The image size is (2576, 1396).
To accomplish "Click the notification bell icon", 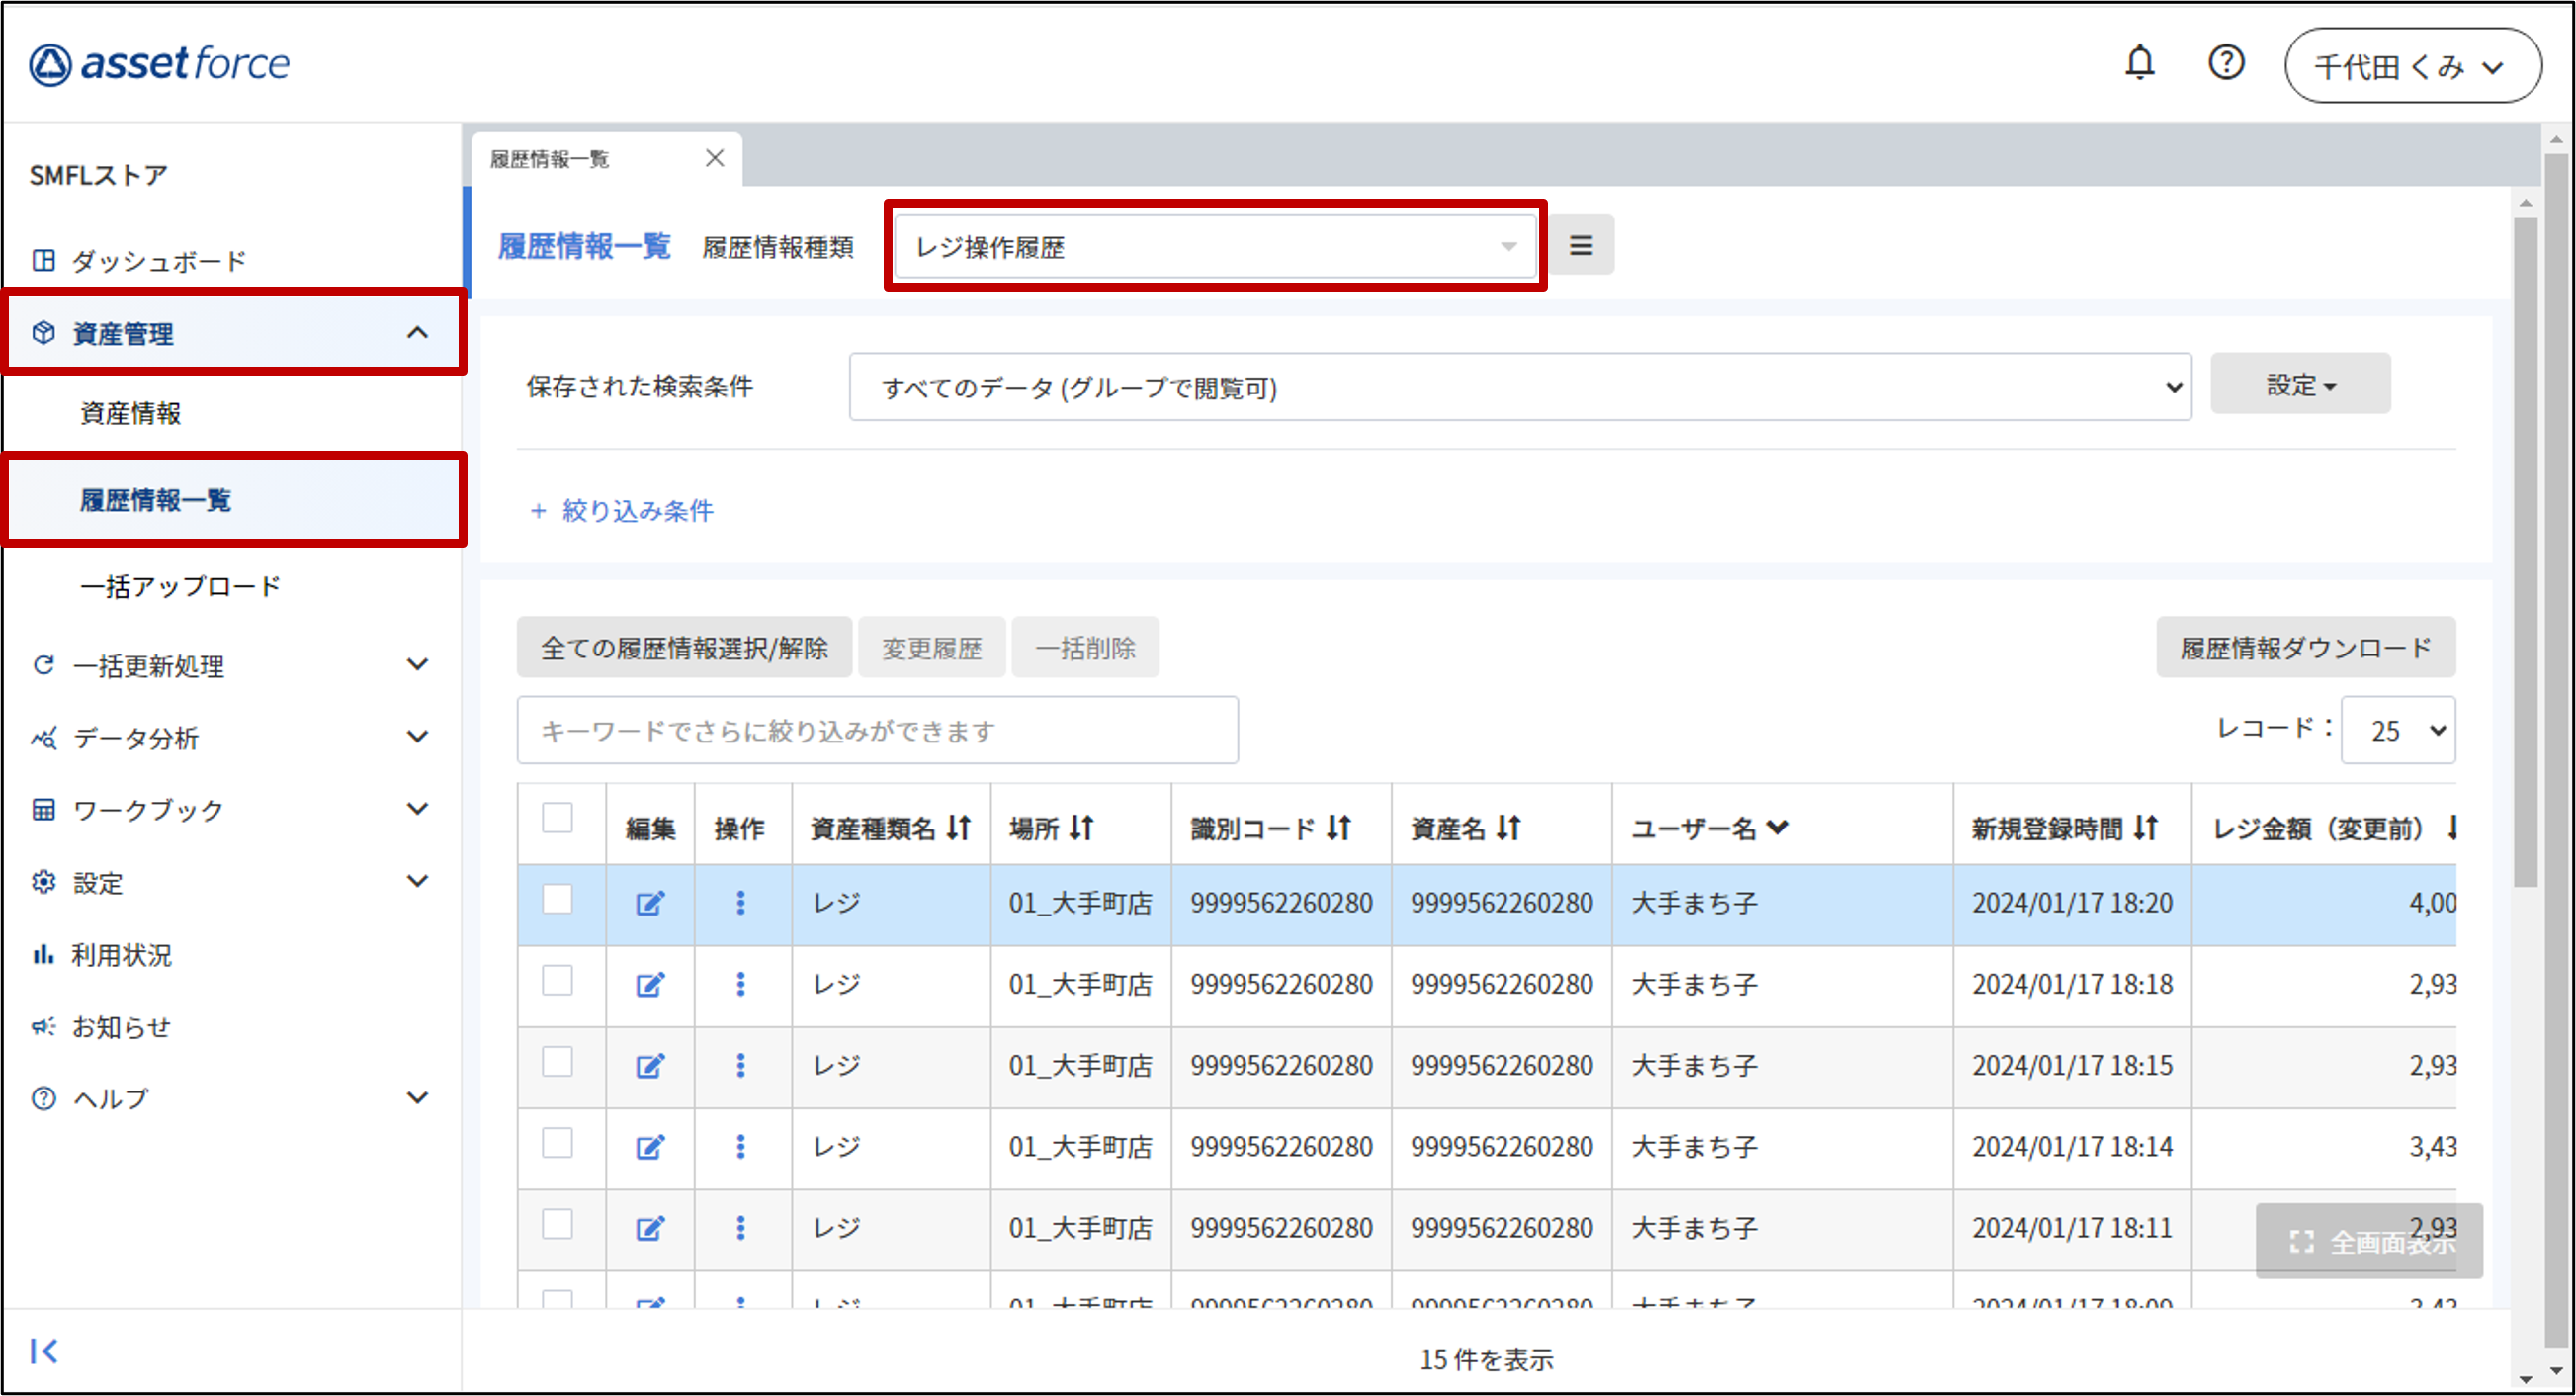I will tap(2139, 63).
